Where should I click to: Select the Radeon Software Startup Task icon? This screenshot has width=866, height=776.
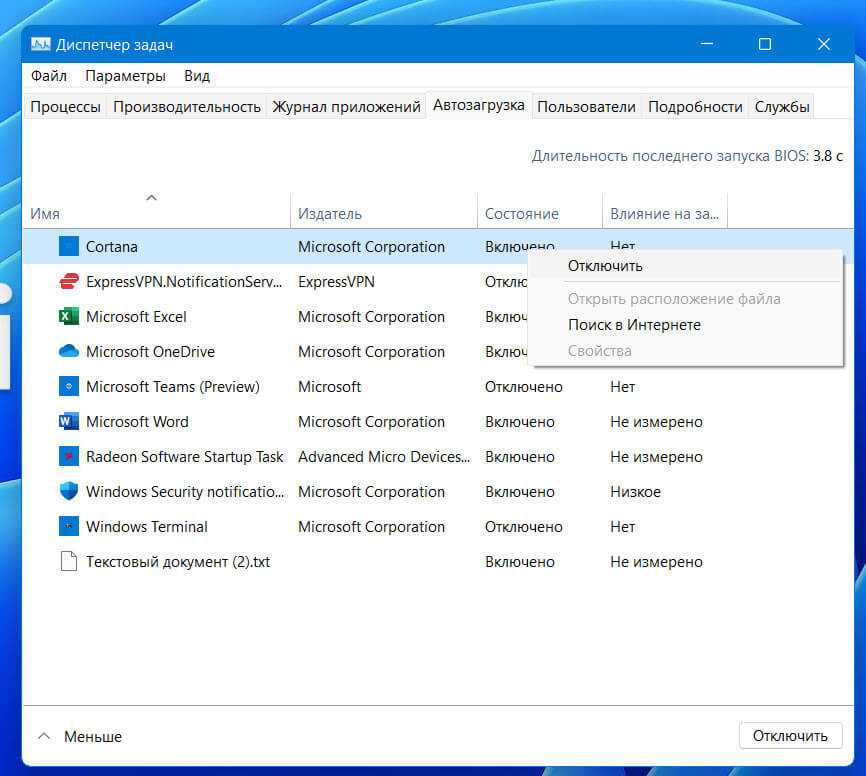coord(68,457)
